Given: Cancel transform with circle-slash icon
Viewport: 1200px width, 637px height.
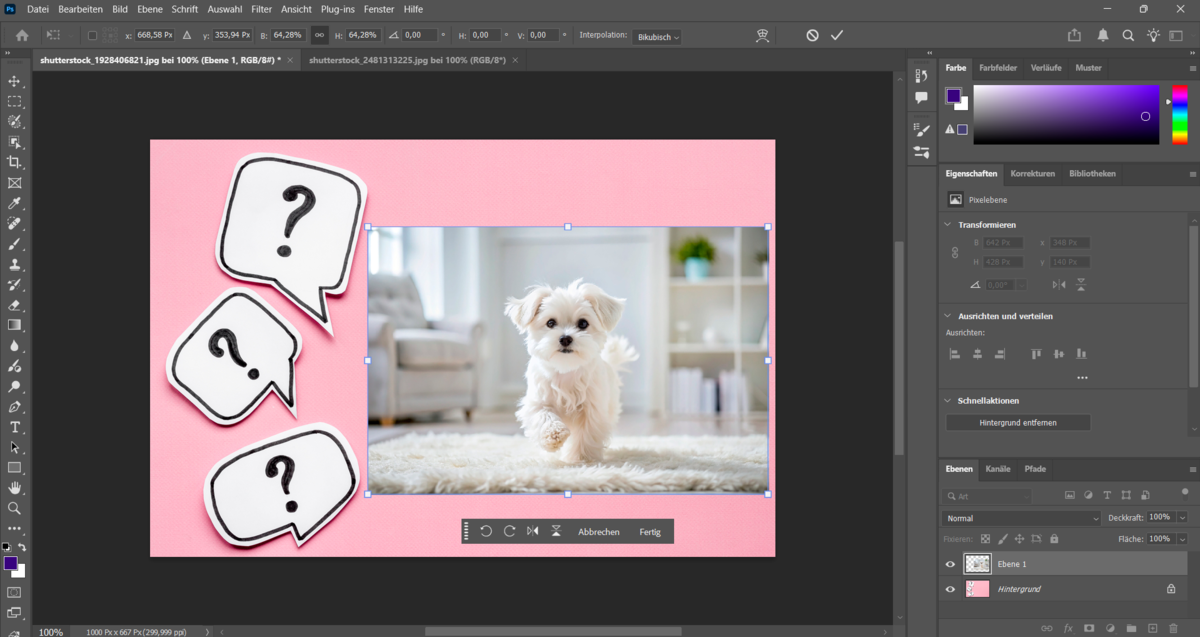Looking at the screenshot, I should pos(812,35).
